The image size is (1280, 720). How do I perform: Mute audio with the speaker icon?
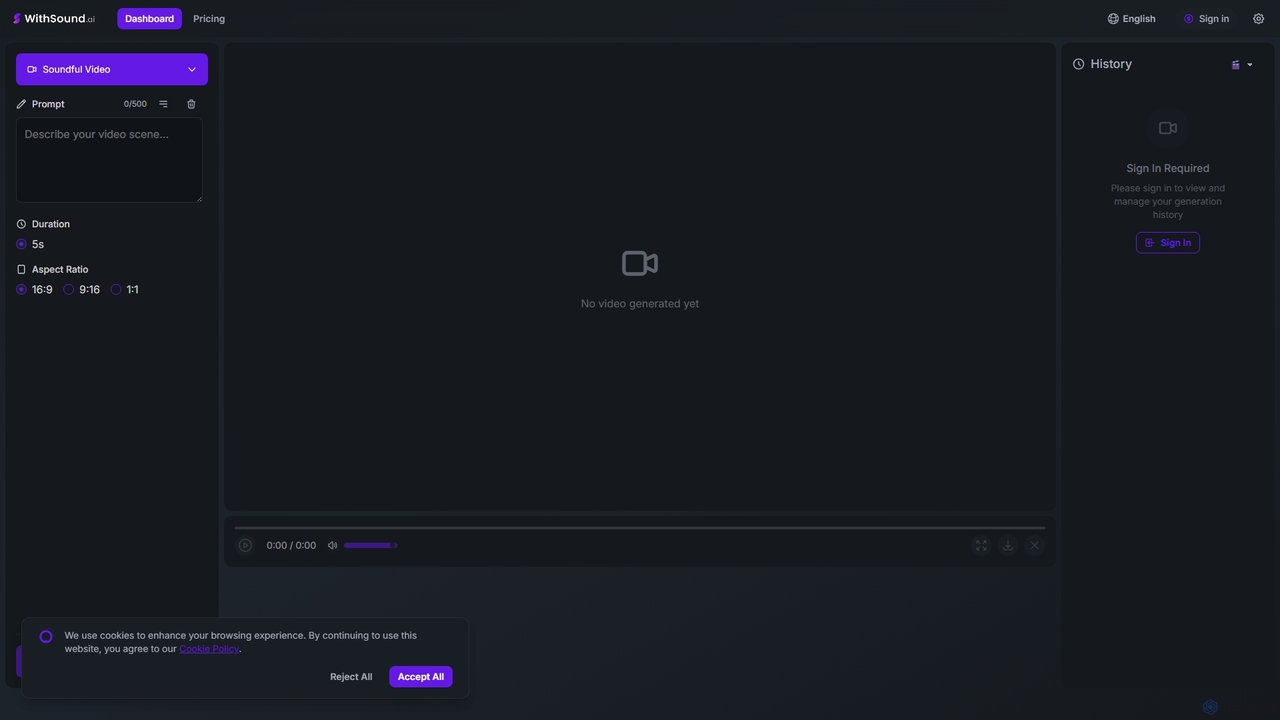[x=332, y=545]
